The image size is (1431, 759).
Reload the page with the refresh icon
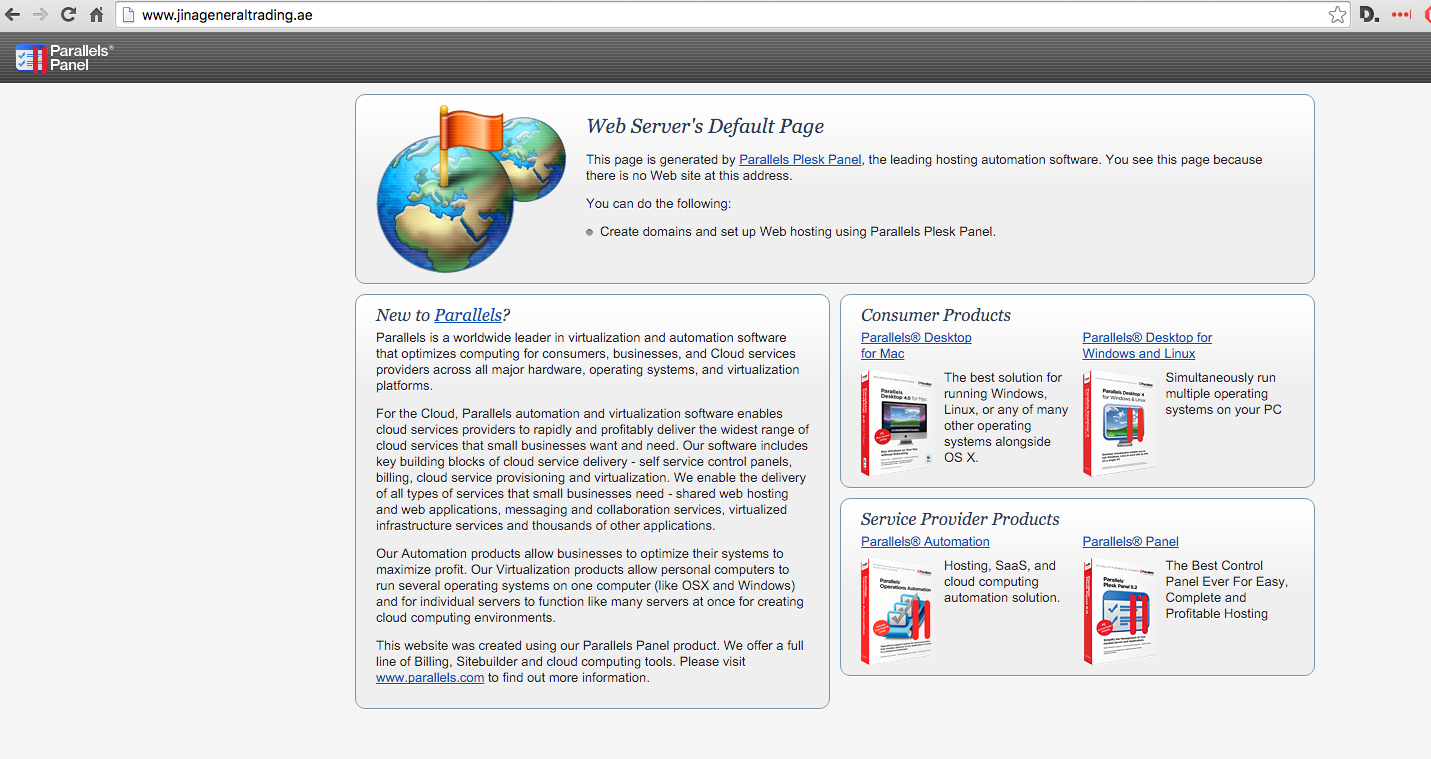(69, 15)
